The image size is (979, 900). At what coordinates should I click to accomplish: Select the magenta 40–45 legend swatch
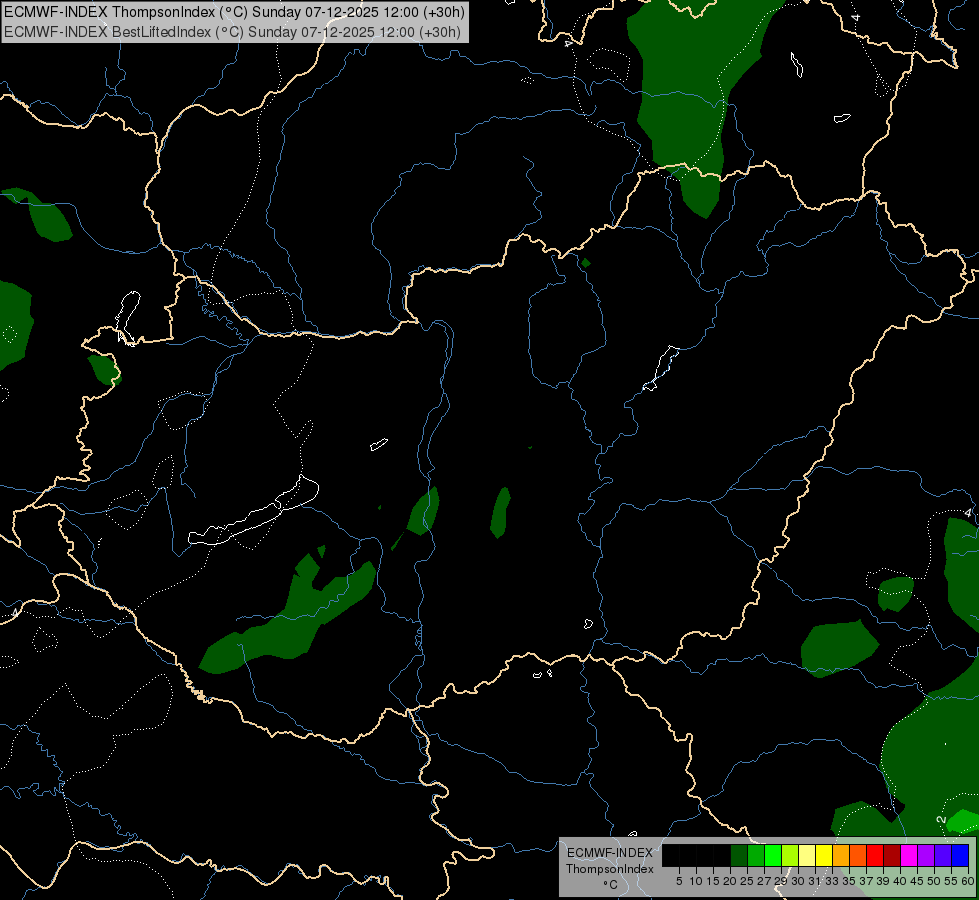[x=909, y=855]
